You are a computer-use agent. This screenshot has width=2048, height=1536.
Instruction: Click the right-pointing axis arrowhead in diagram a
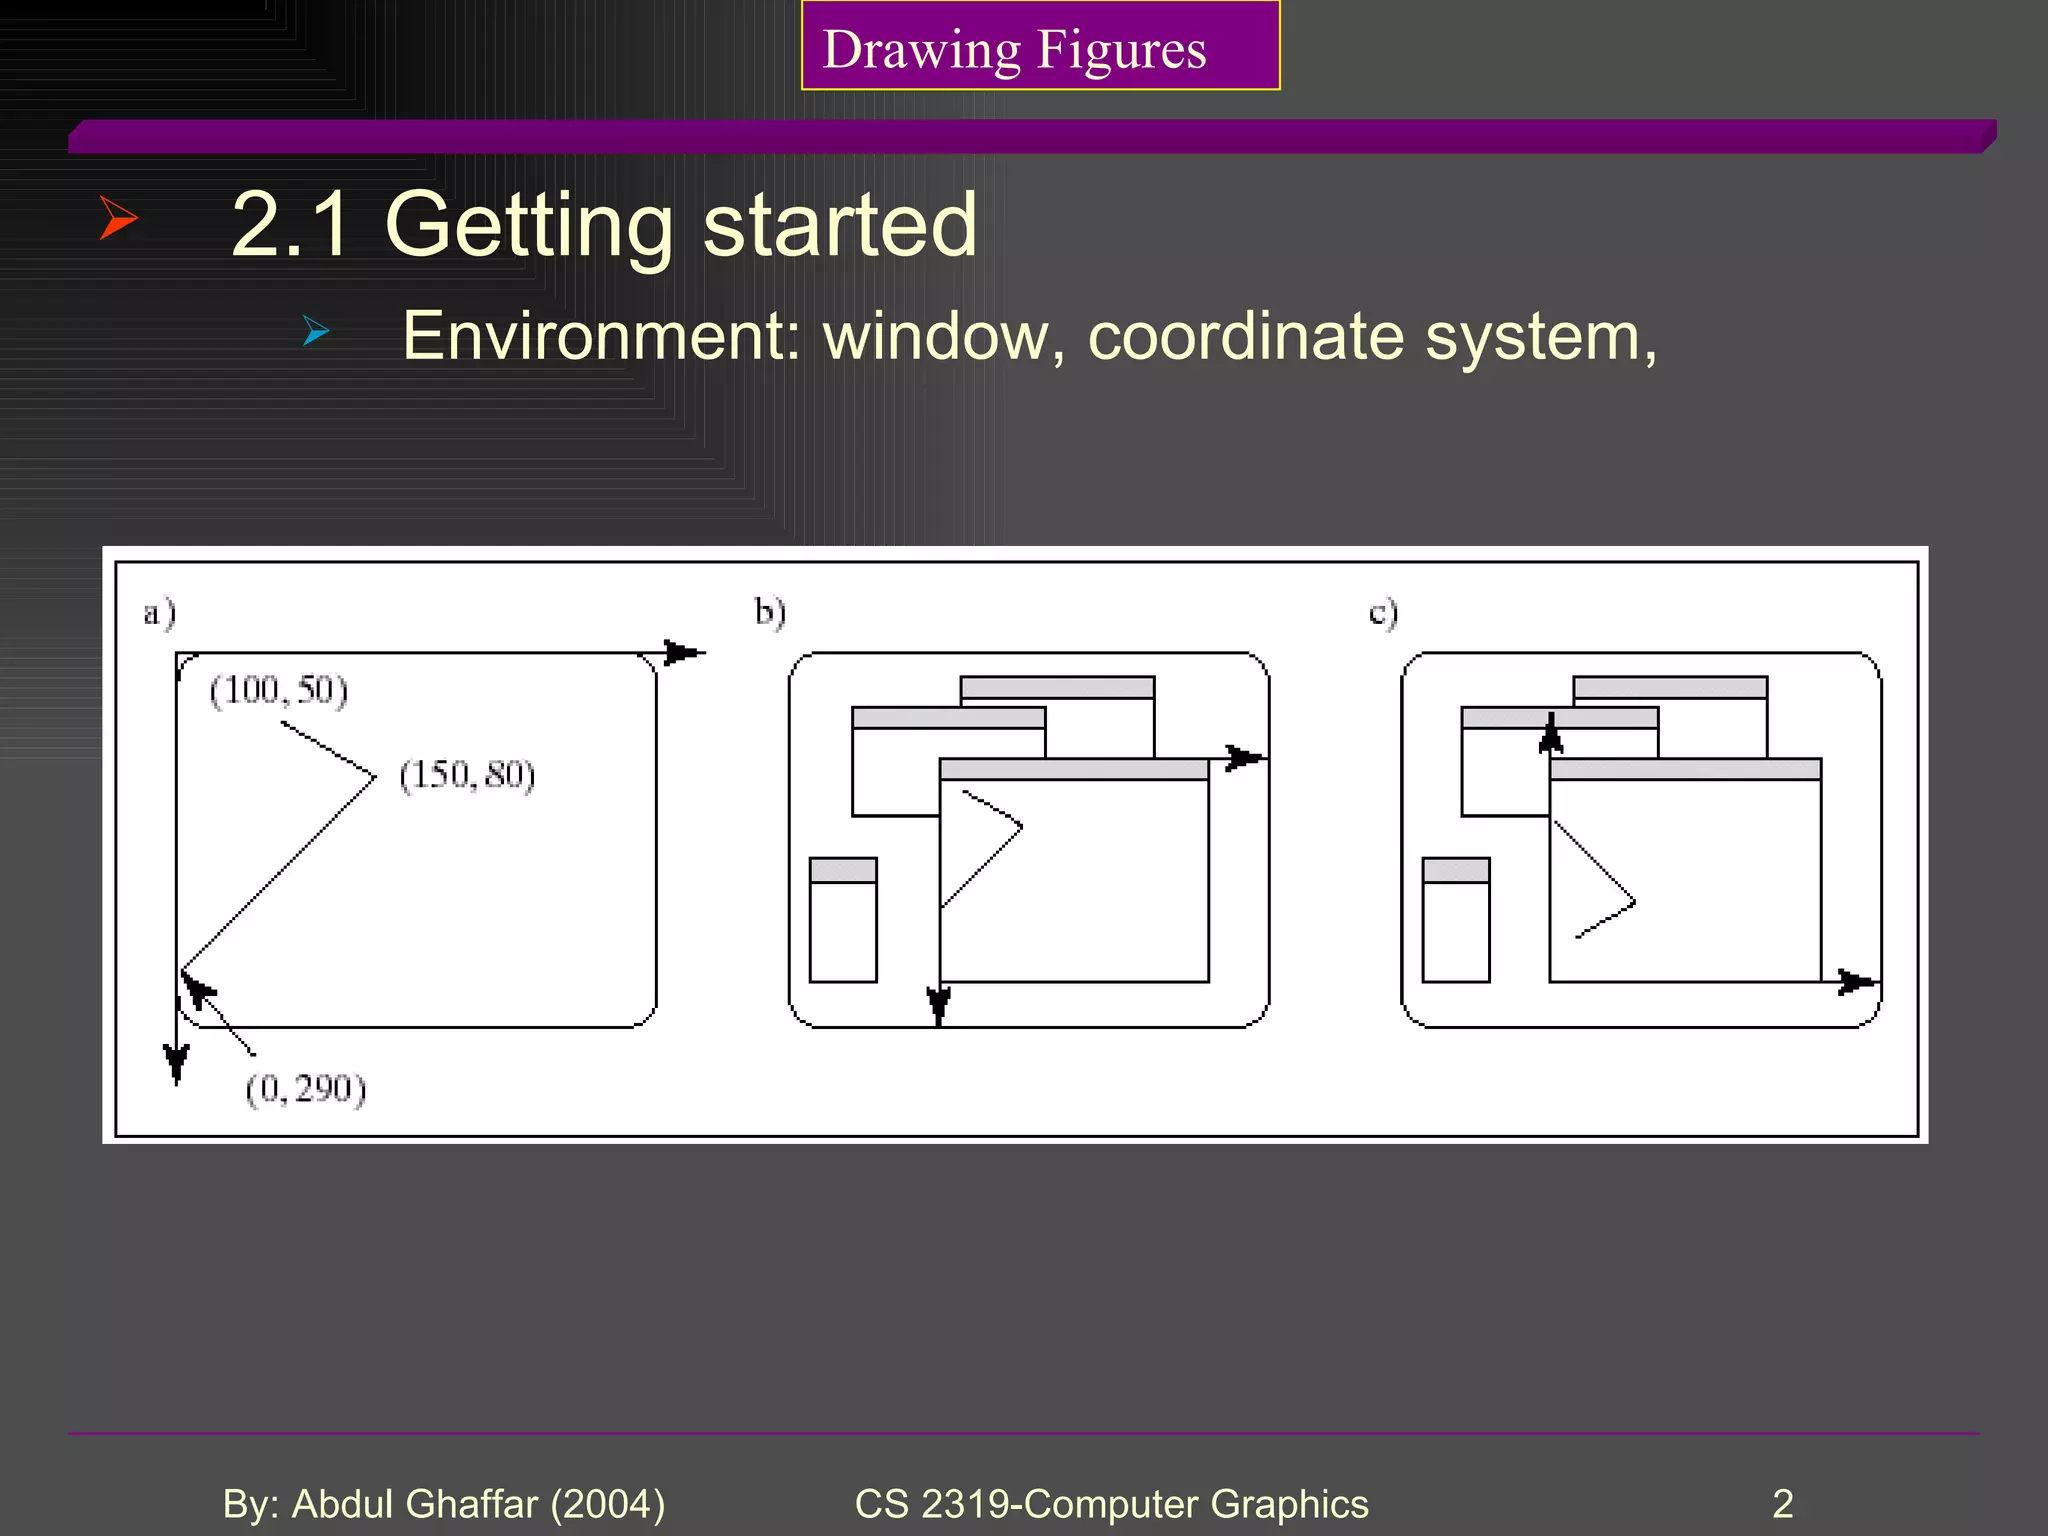click(683, 653)
